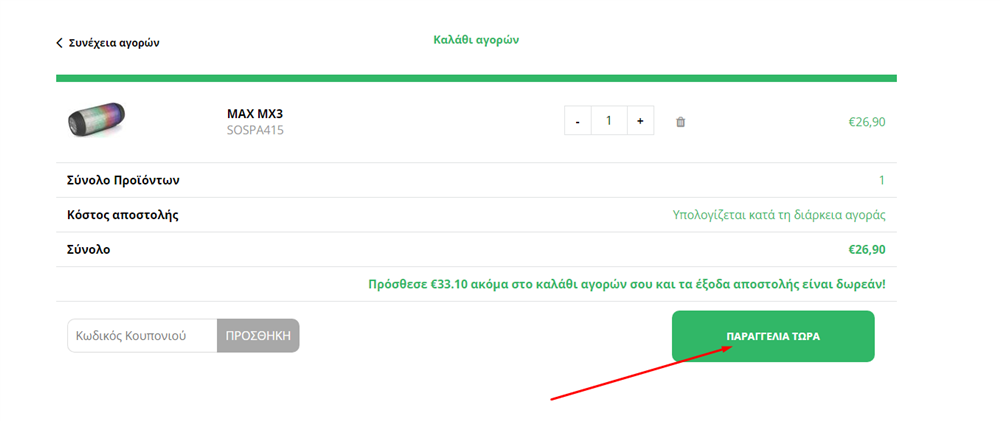Click the ΠΑΡΑΓΓΕΛΙΑ ΤΩΡΑ order button
Image resolution: width=1000 pixels, height=421 pixels.
(x=773, y=336)
